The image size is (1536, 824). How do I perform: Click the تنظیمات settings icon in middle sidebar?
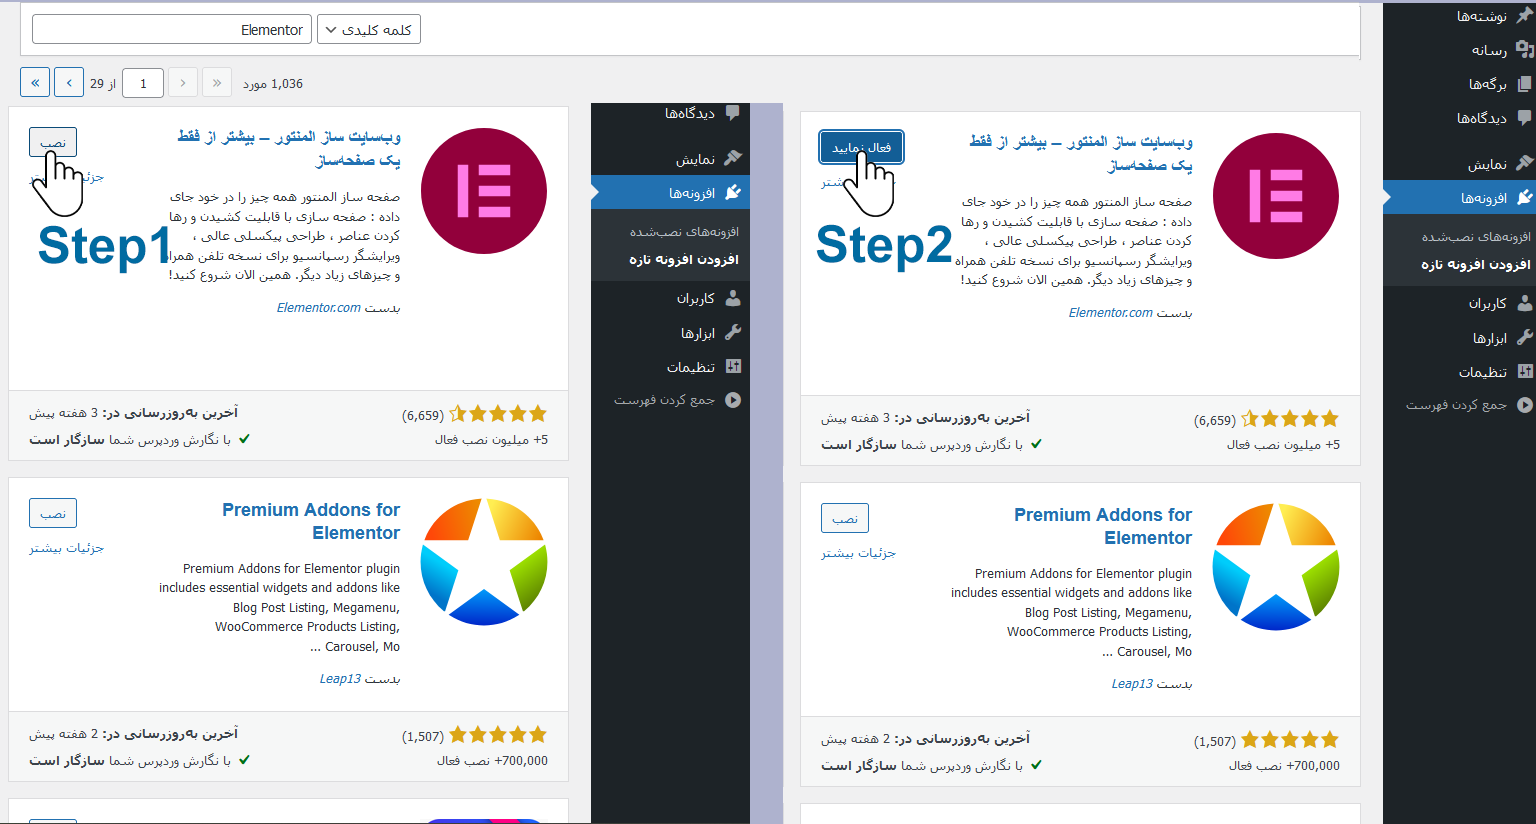pyautogui.click(x=733, y=367)
